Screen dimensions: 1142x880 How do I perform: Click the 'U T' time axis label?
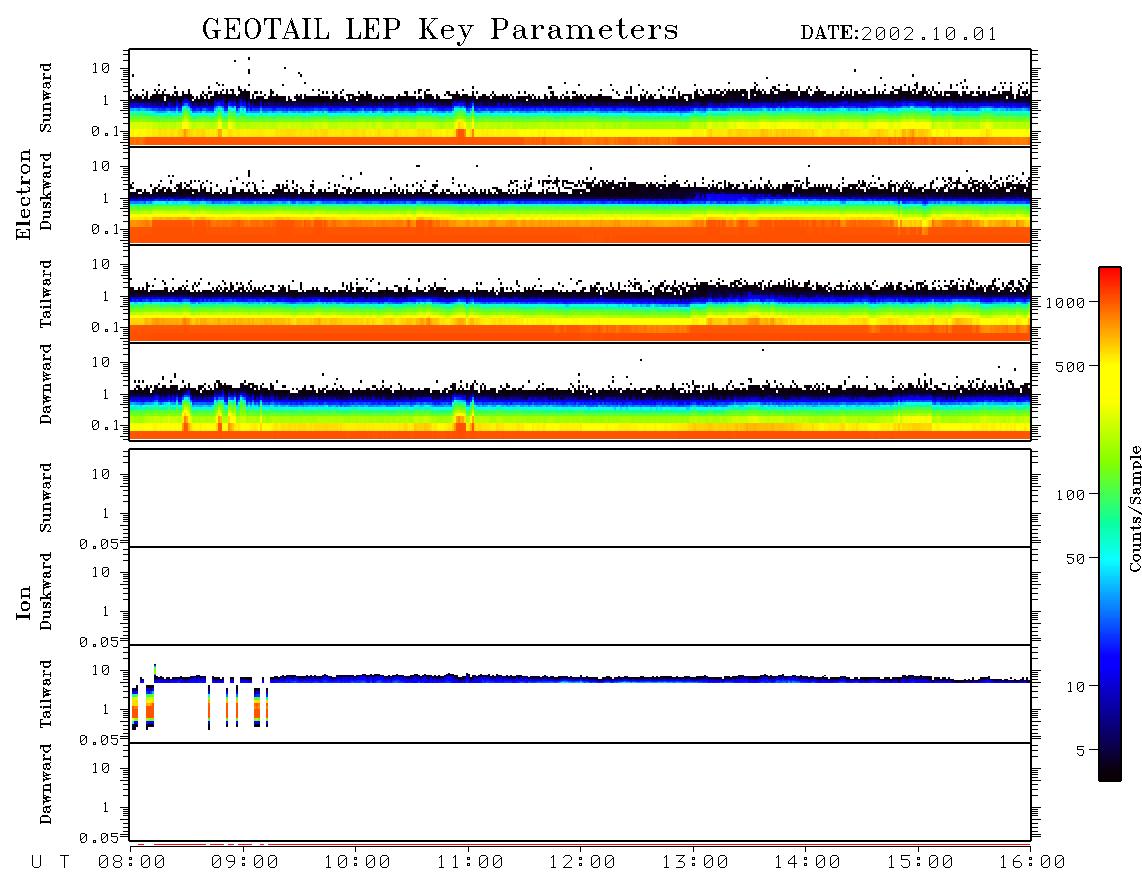50,863
